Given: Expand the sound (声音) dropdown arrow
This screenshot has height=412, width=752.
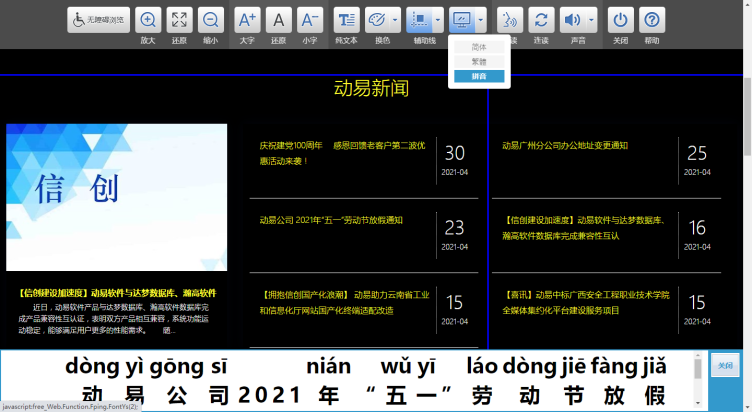Looking at the screenshot, I should (x=591, y=19).
